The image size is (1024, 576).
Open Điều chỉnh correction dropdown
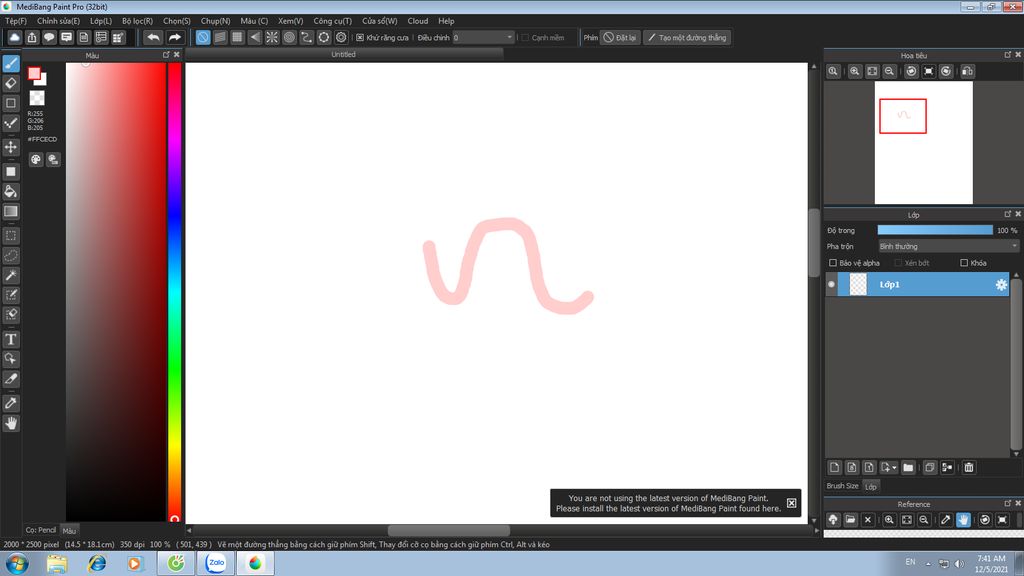[x=484, y=38]
